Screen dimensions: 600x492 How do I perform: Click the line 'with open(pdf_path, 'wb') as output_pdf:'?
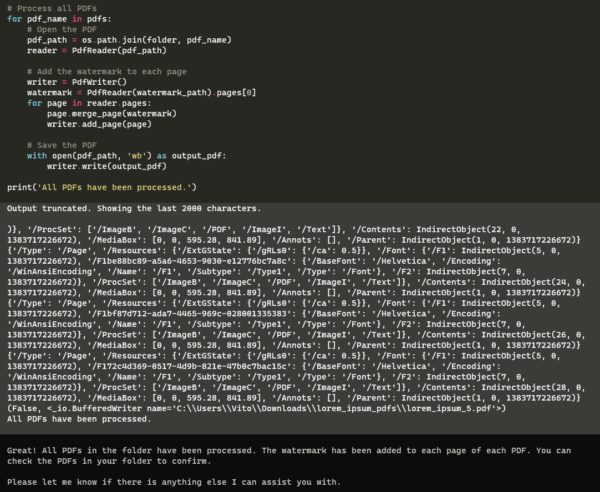[x=127, y=156]
